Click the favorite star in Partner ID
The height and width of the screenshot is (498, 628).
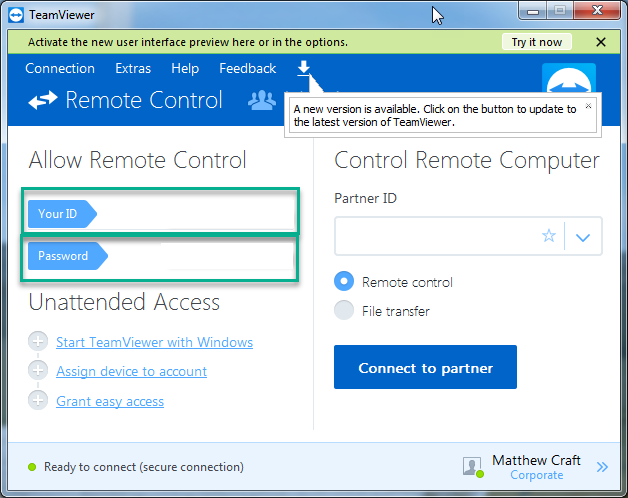[x=549, y=236]
